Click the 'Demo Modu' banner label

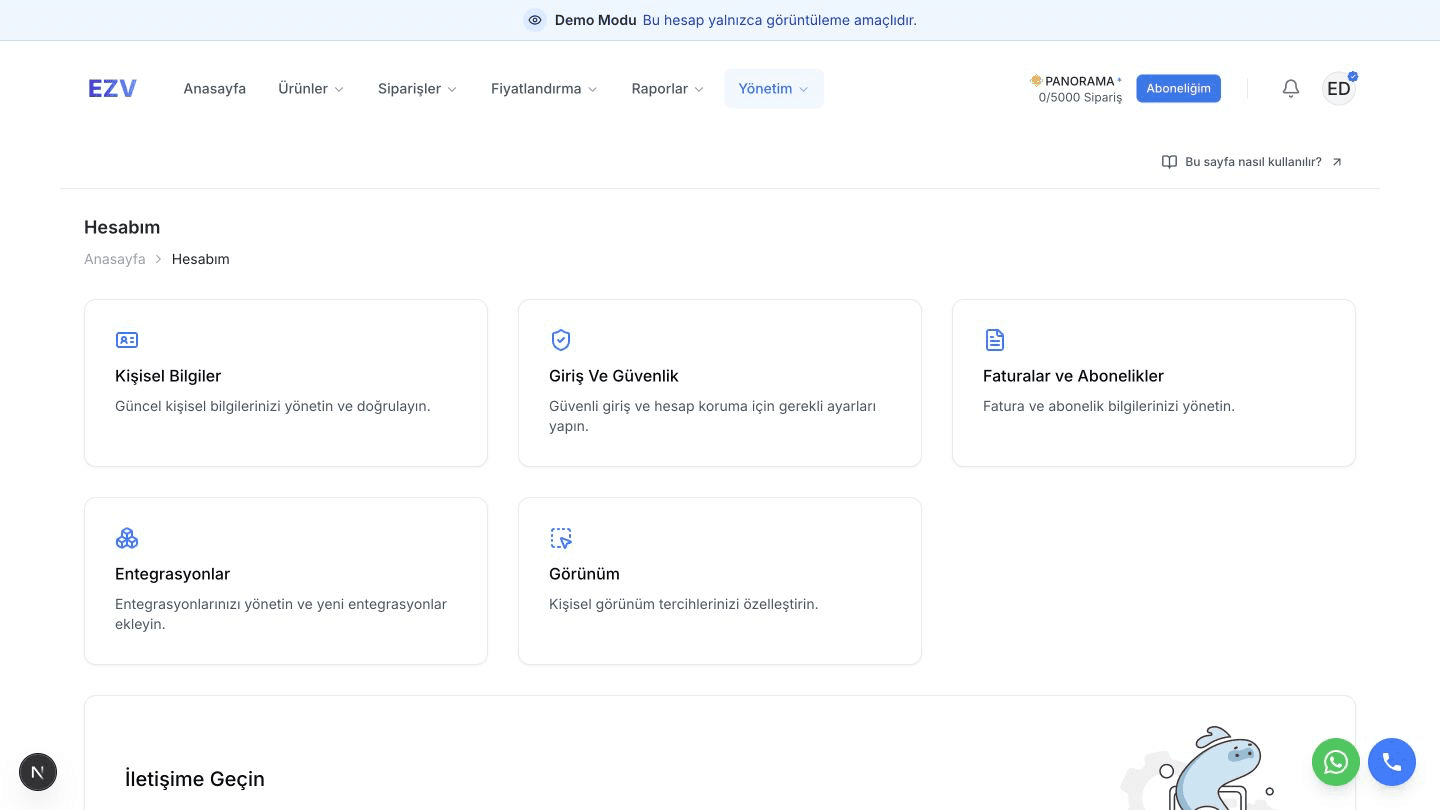pos(595,20)
